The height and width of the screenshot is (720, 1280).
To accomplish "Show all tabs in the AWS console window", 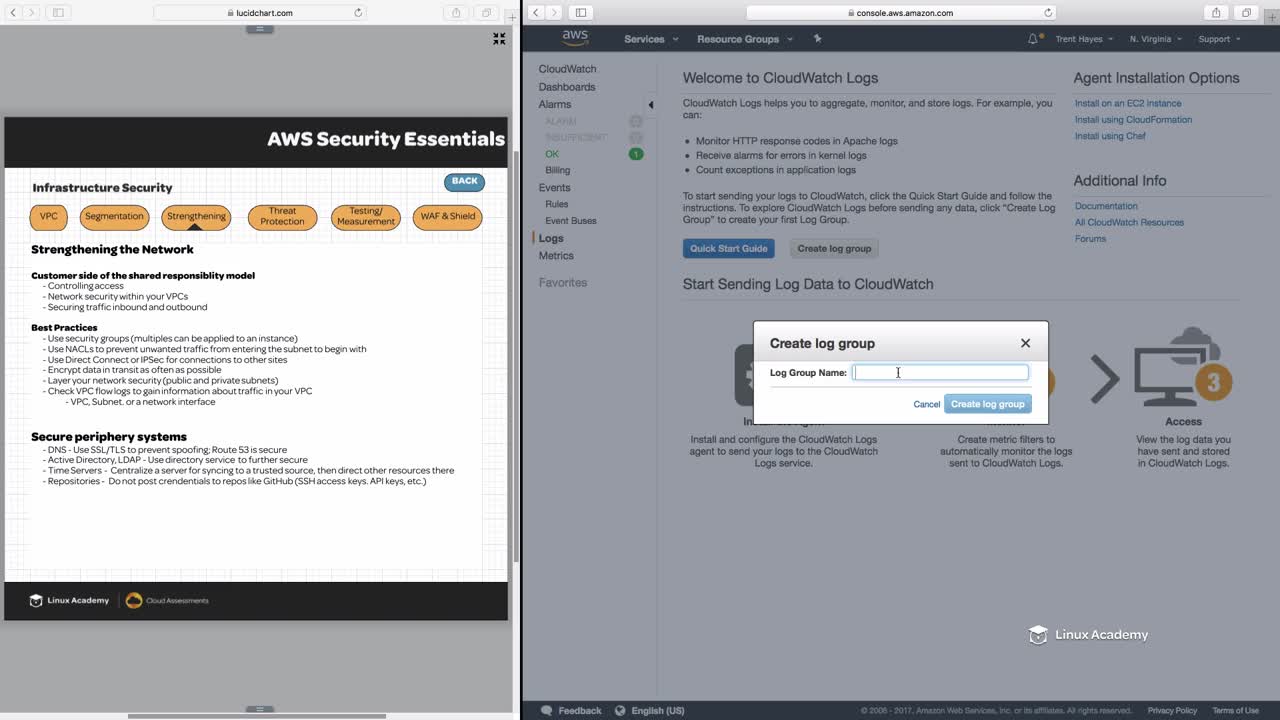I will (1246, 13).
